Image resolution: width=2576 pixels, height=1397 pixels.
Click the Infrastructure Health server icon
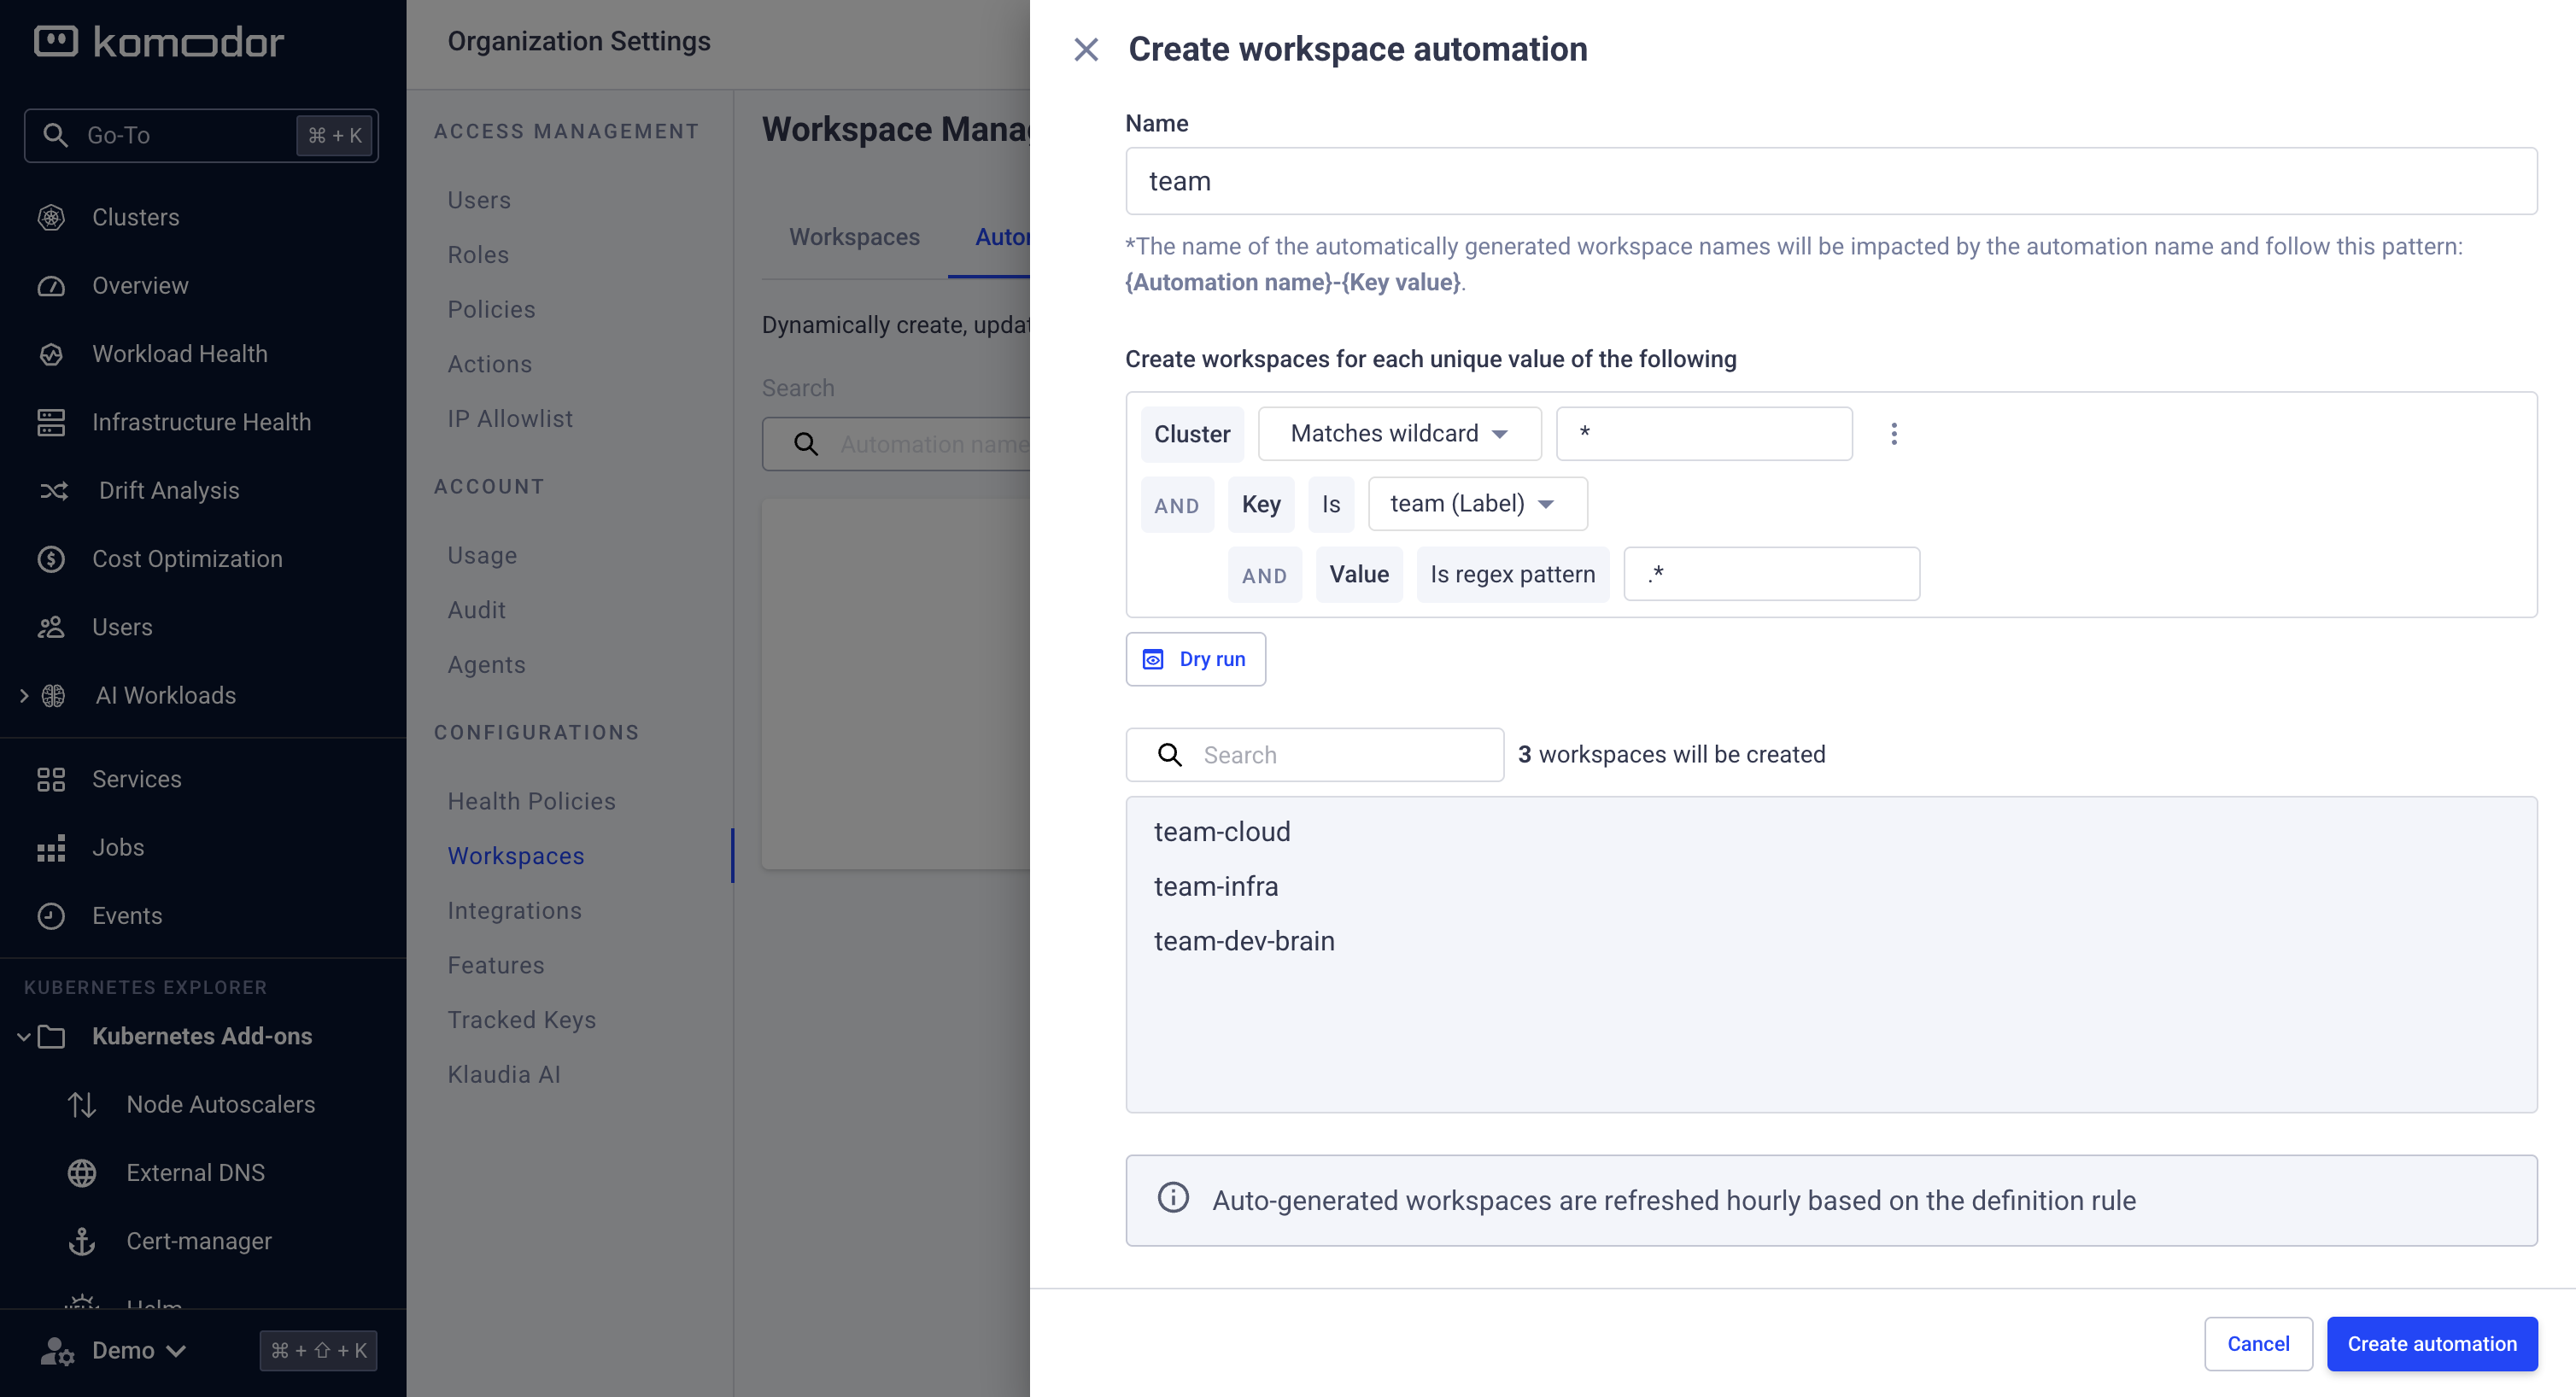click(x=51, y=422)
